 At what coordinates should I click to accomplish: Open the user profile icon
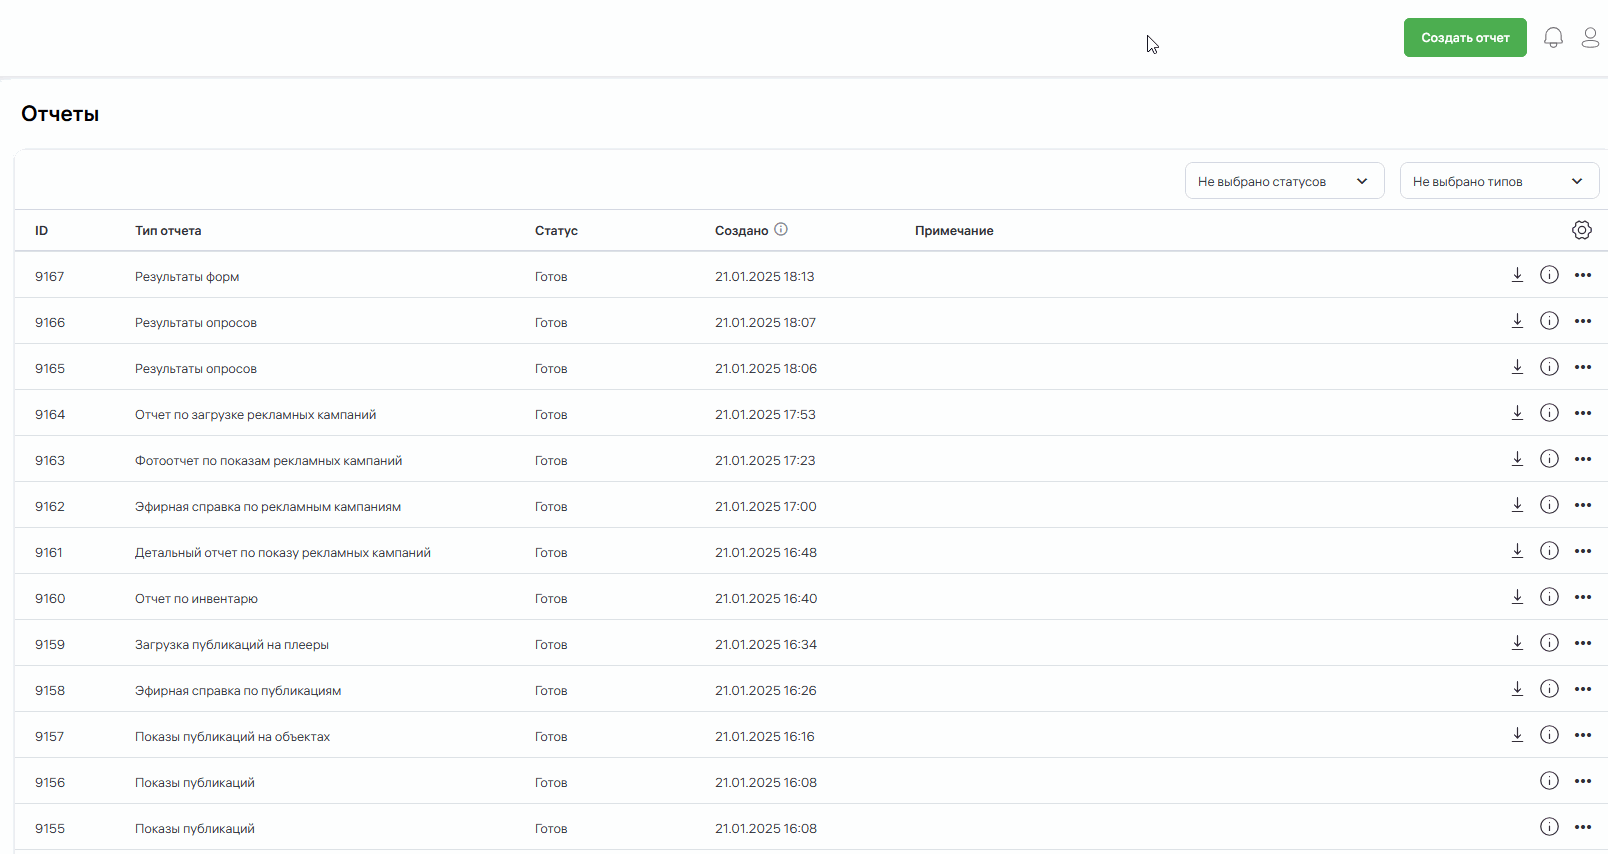coord(1590,38)
